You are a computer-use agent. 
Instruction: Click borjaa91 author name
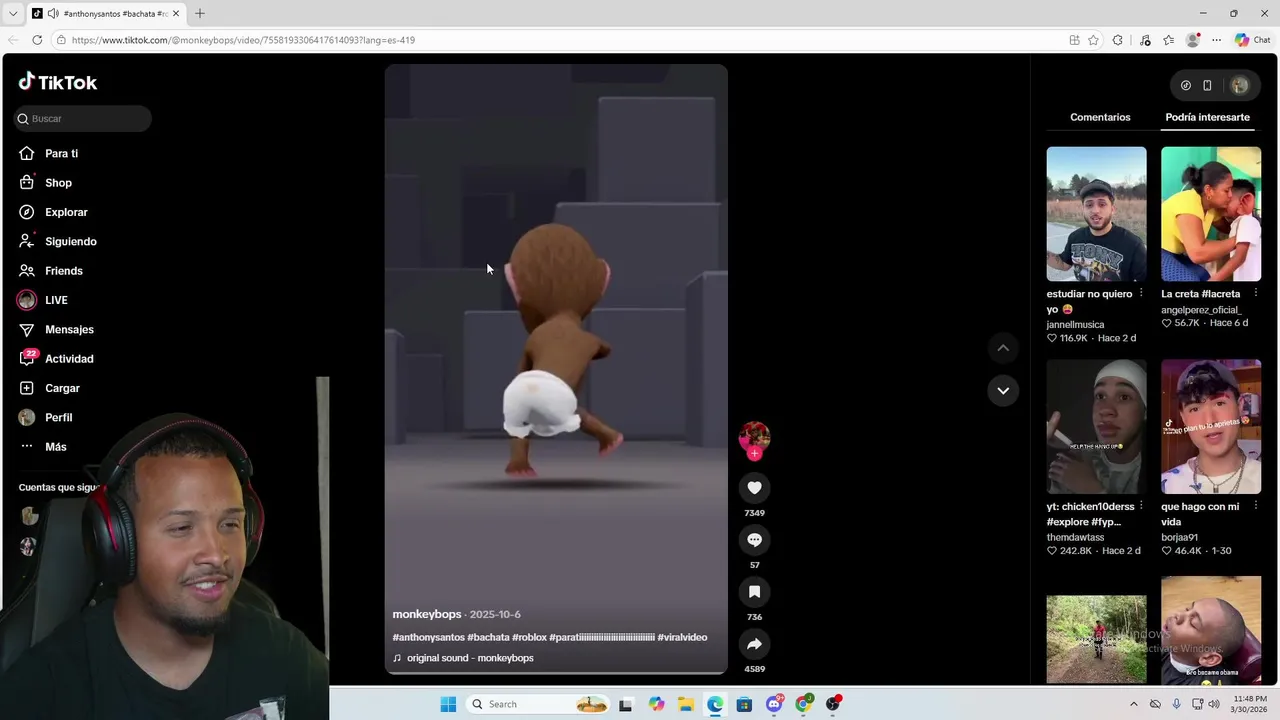(1179, 537)
